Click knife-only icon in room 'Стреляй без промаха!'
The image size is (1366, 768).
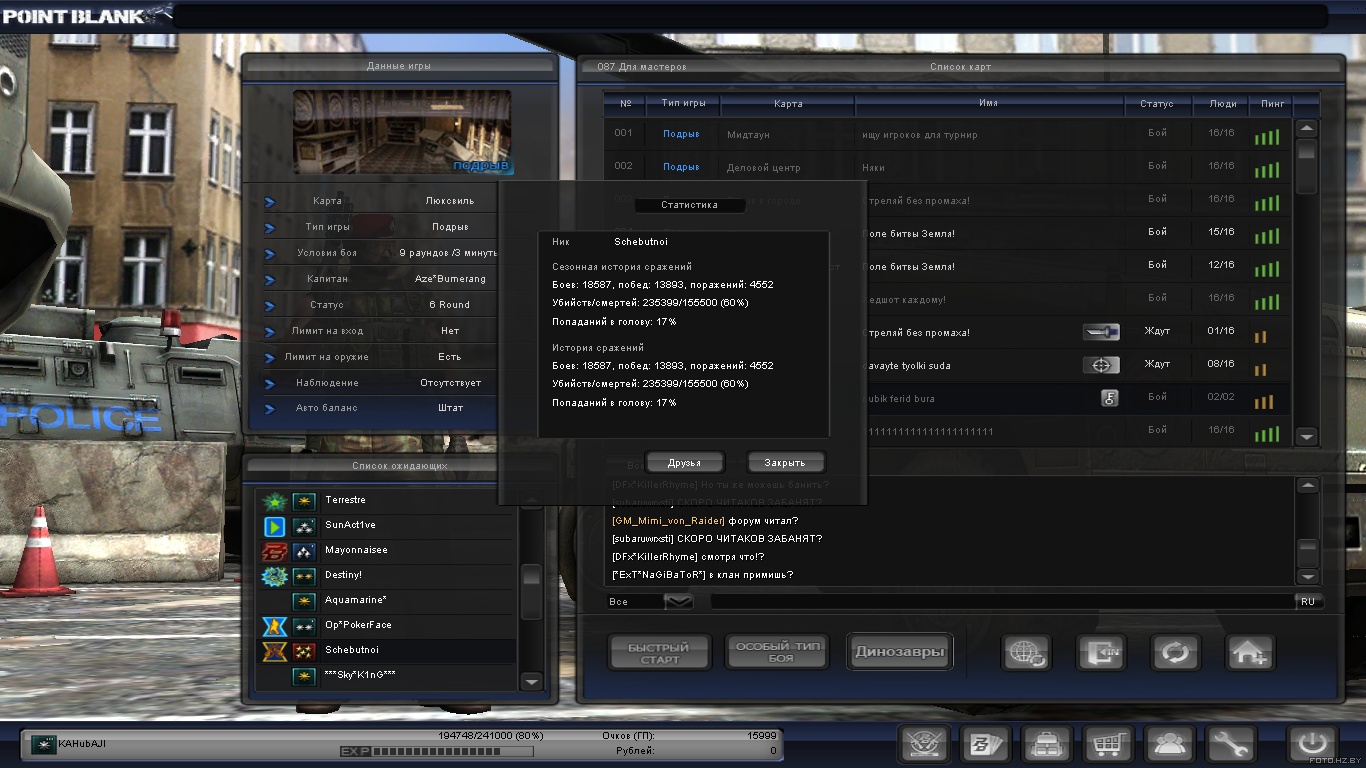(1101, 332)
